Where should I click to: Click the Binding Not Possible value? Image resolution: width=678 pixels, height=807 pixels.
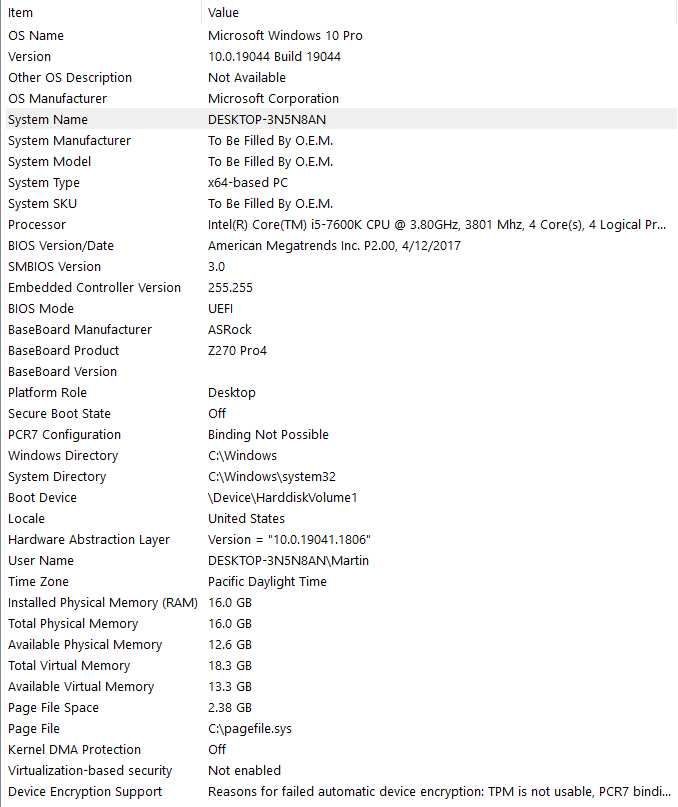[268, 435]
